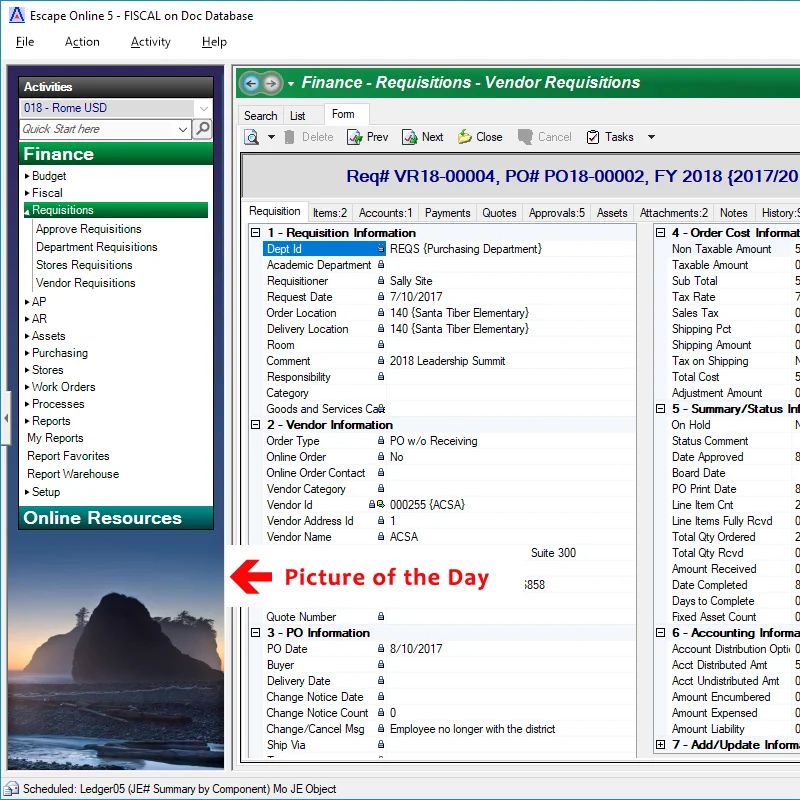Open Department Requisitions
The width and height of the screenshot is (800, 800).
pos(96,247)
